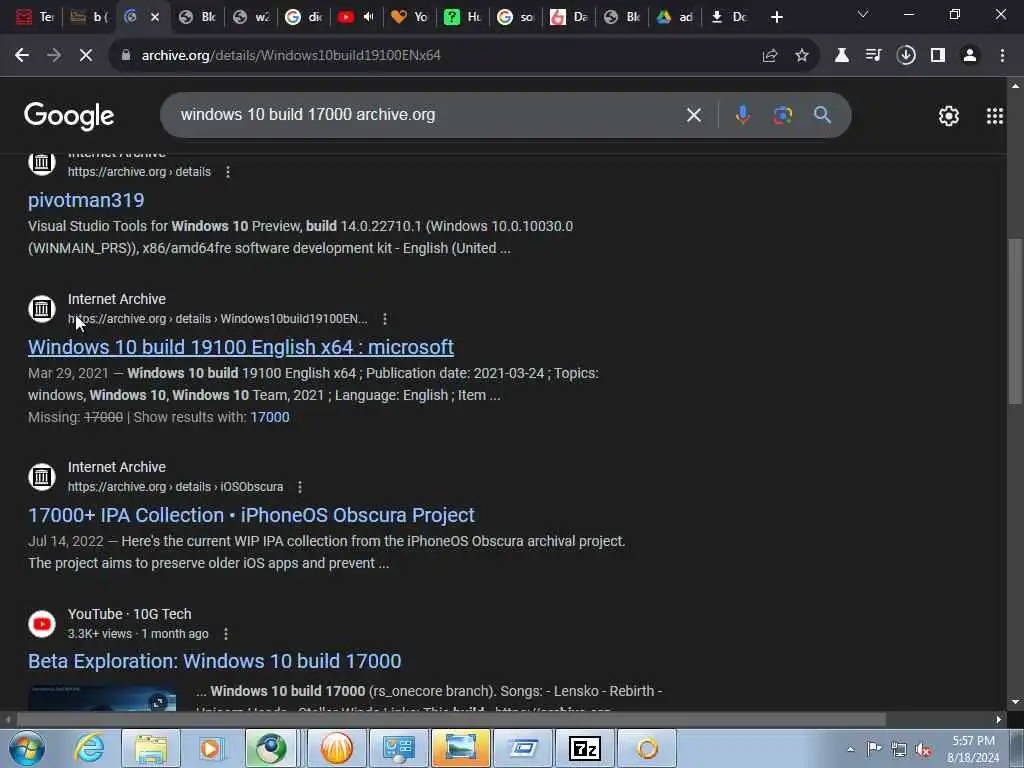Switch to the Google Drive 'ad' tab
This screenshot has height=768, width=1024.
coord(675,17)
